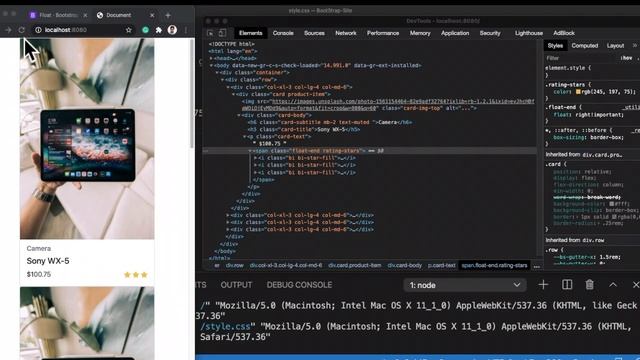This screenshot has width=640, height=360.
Task: Open the Memory tab in DevTools
Action: coord(420,33)
